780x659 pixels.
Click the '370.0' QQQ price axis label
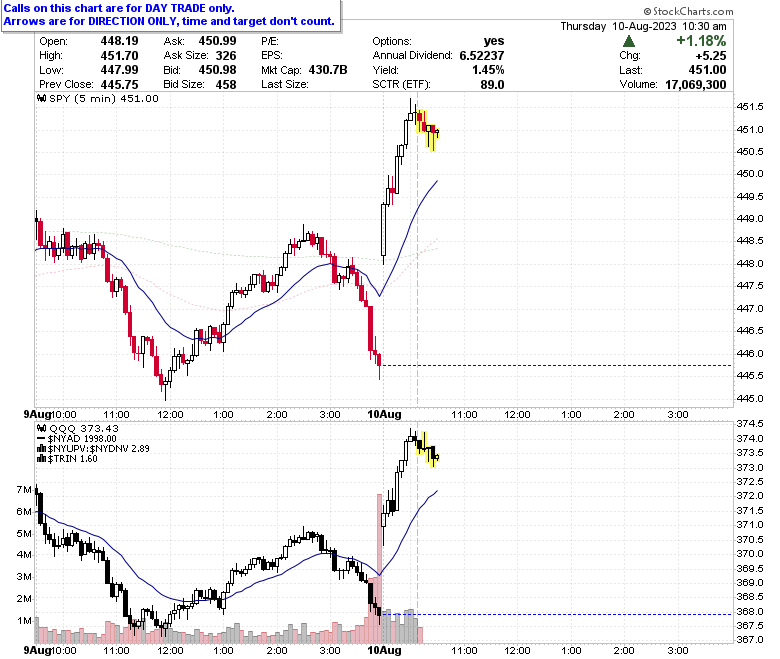749,554
